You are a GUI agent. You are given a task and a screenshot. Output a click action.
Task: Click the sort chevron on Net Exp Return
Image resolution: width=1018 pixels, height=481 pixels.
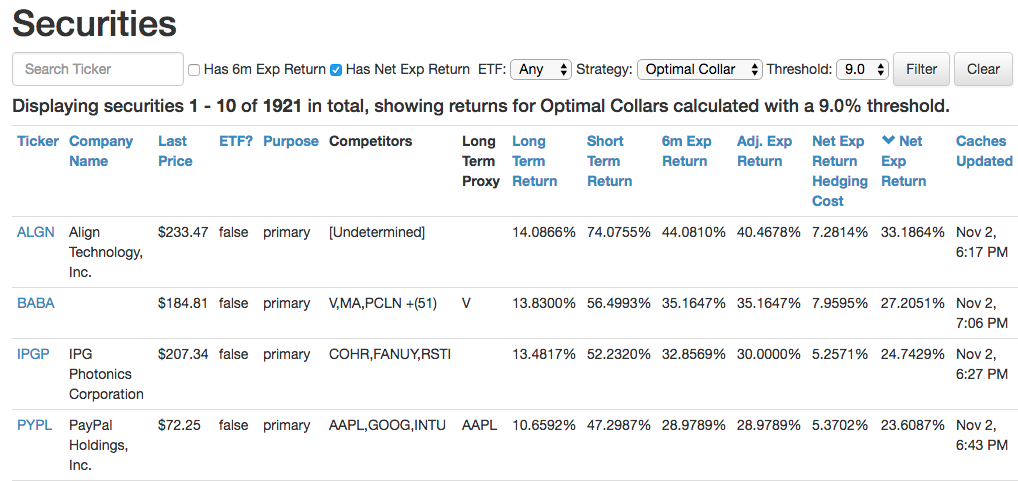(x=888, y=141)
